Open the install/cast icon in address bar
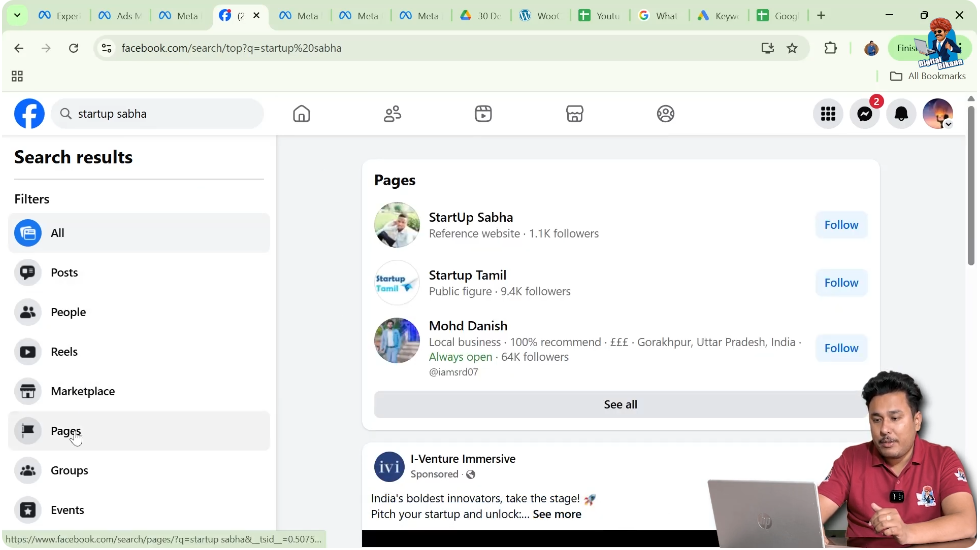The width and height of the screenshot is (980, 550). point(768,48)
